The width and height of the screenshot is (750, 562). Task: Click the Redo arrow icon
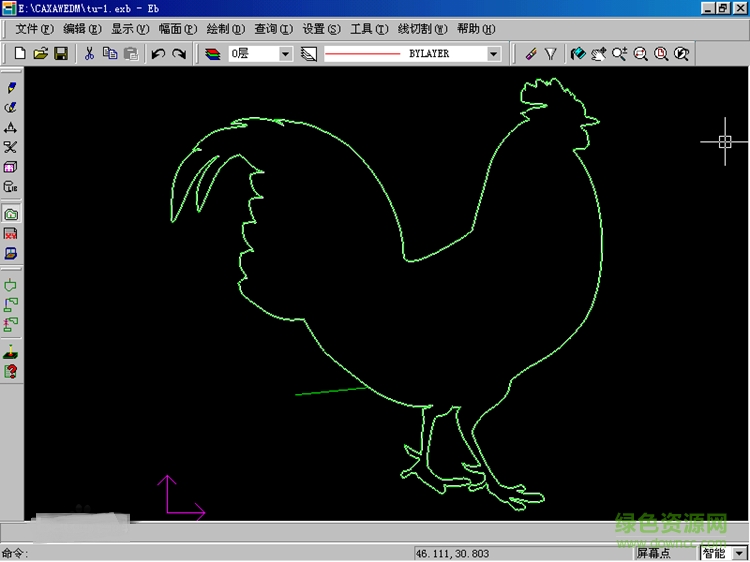click(x=179, y=53)
